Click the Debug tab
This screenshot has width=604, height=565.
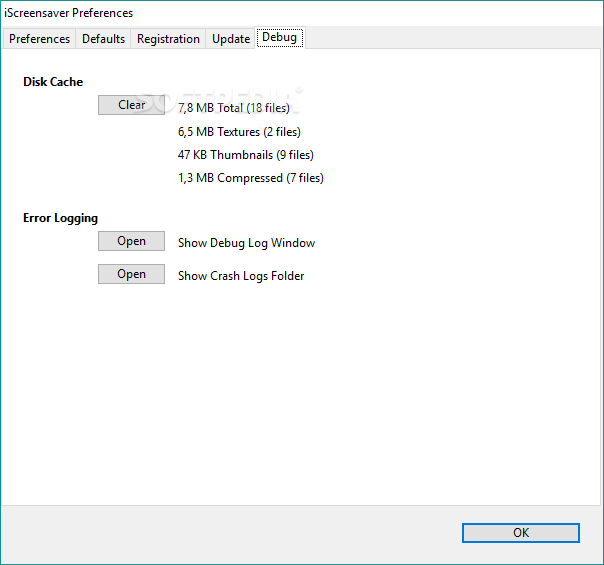pyautogui.click(x=280, y=37)
